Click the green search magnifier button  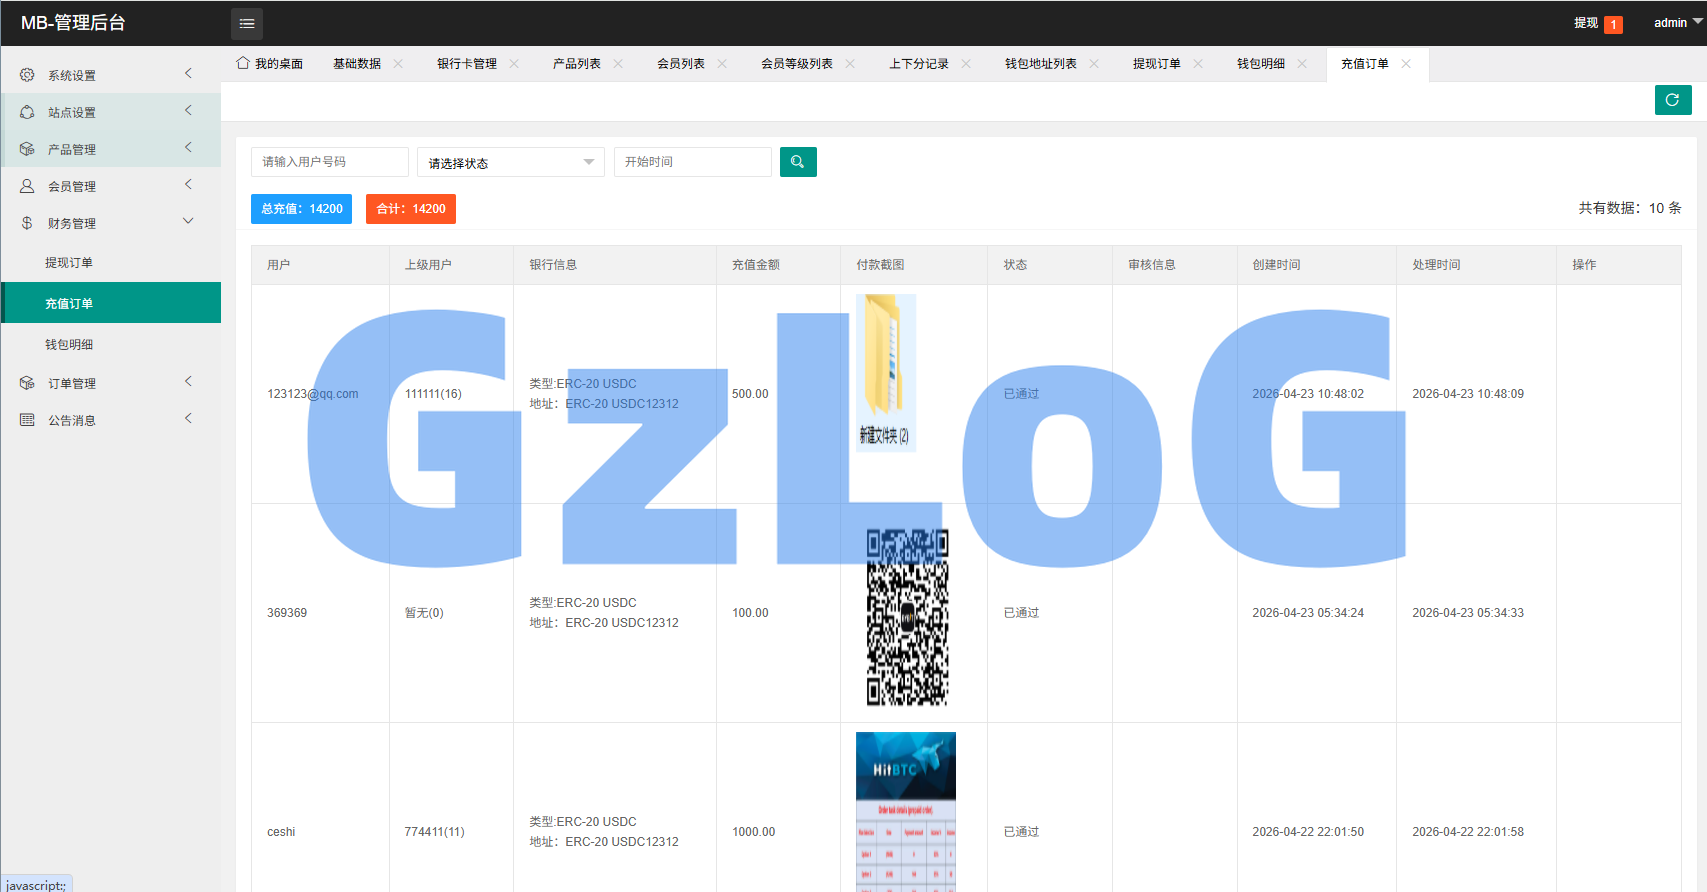point(798,162)
